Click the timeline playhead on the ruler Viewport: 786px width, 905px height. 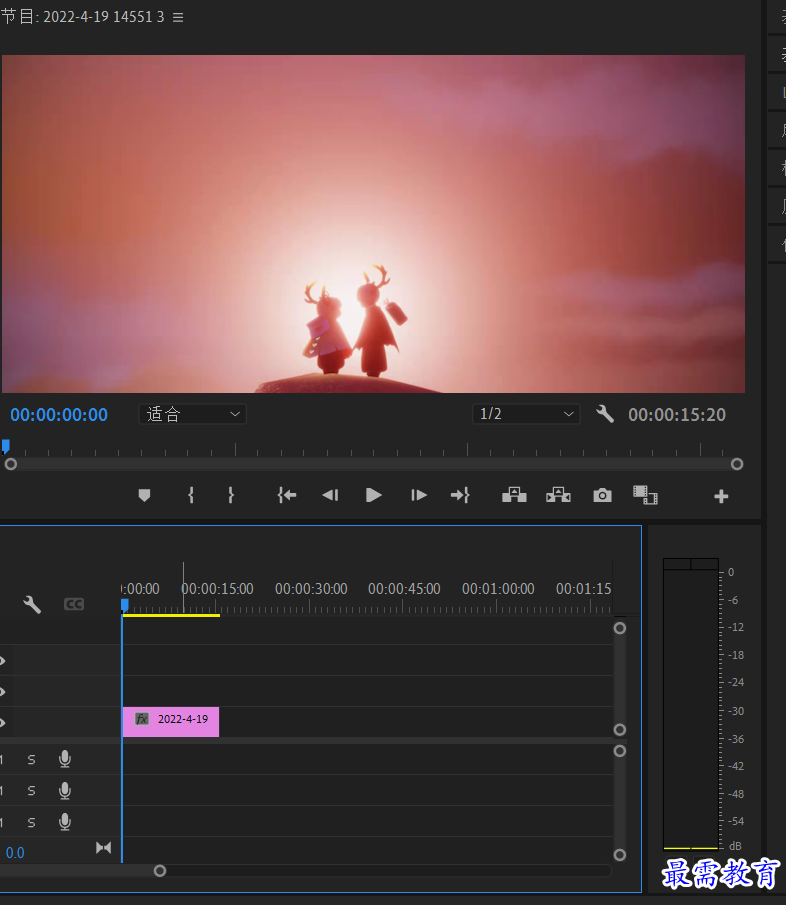click(125, 605)
